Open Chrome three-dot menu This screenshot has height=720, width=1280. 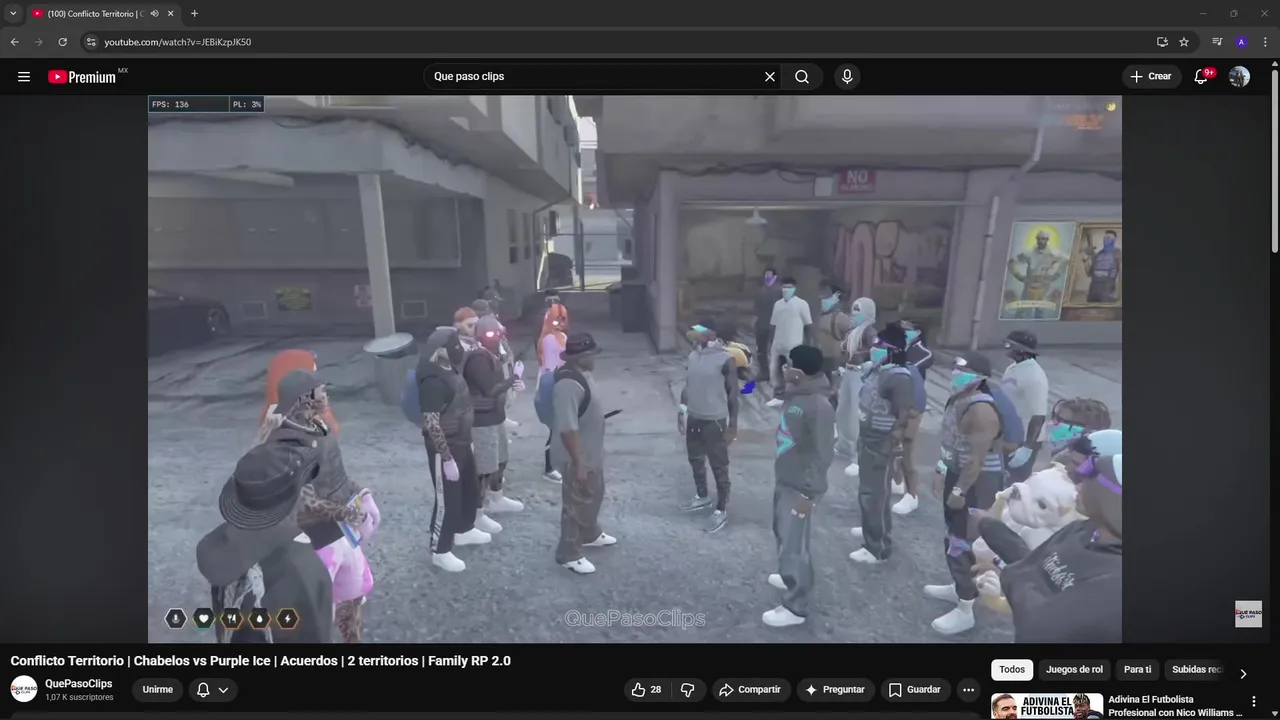1265,42
